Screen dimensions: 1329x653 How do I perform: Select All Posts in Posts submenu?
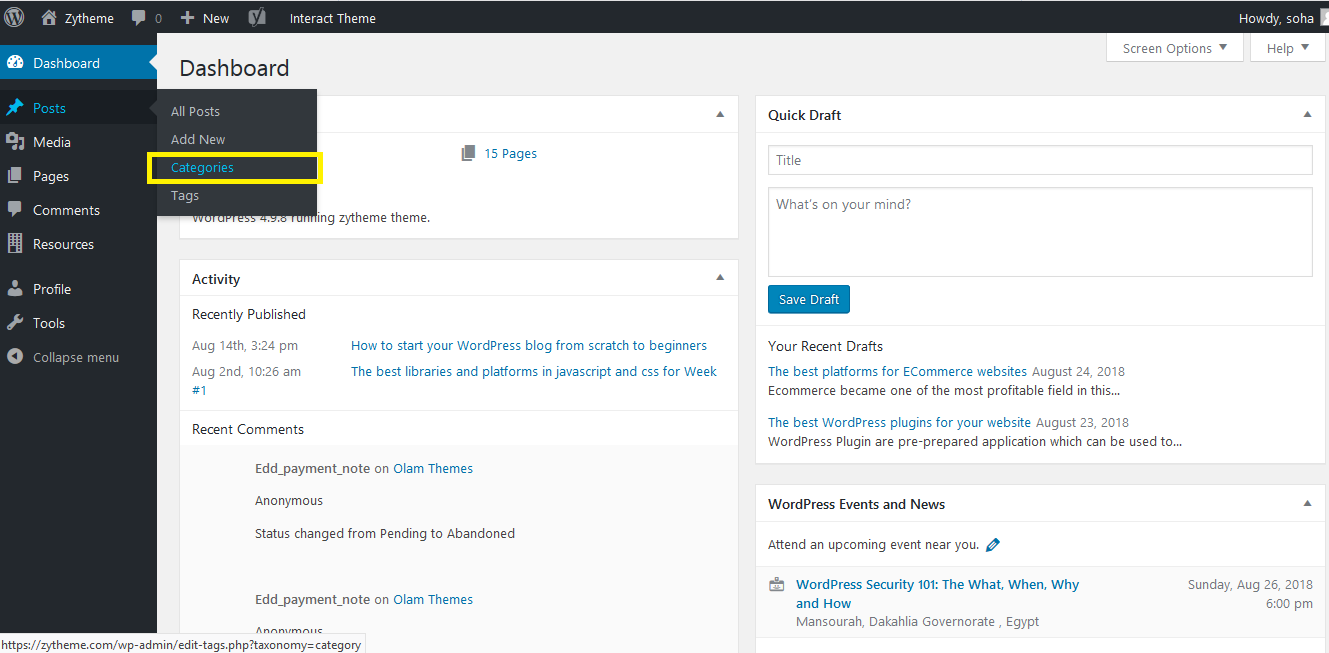click(x=195, y=111)
